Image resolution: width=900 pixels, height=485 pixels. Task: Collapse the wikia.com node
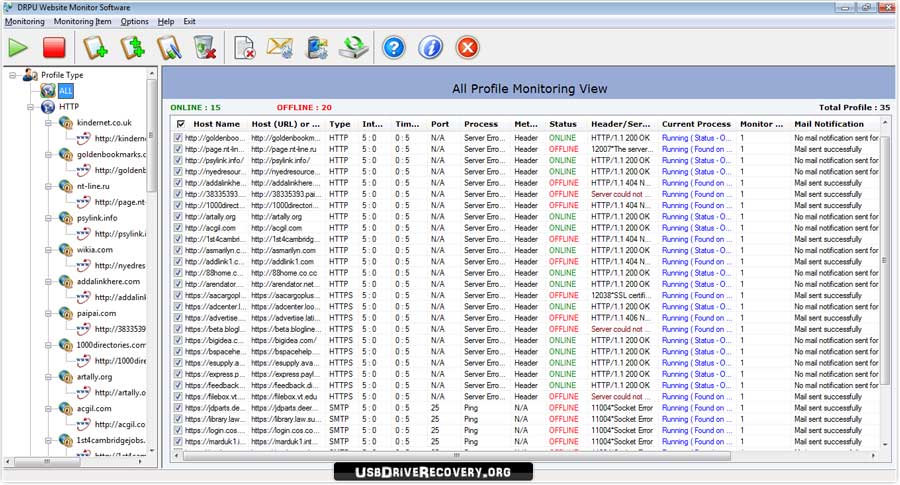49,250
